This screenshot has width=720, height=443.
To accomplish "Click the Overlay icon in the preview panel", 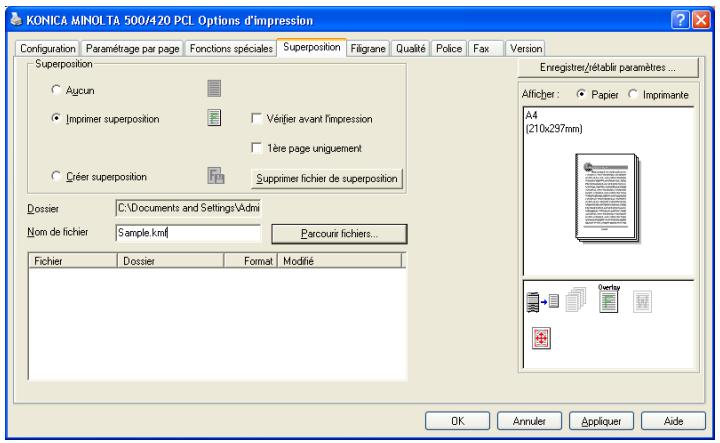I will [608, 299].
